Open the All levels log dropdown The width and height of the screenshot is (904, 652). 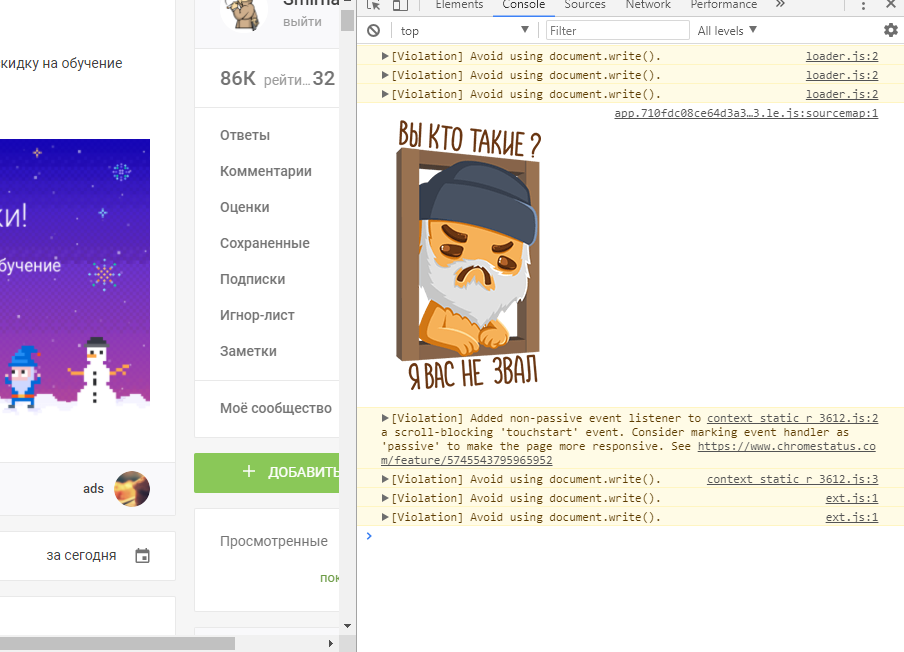pos(727,31)
